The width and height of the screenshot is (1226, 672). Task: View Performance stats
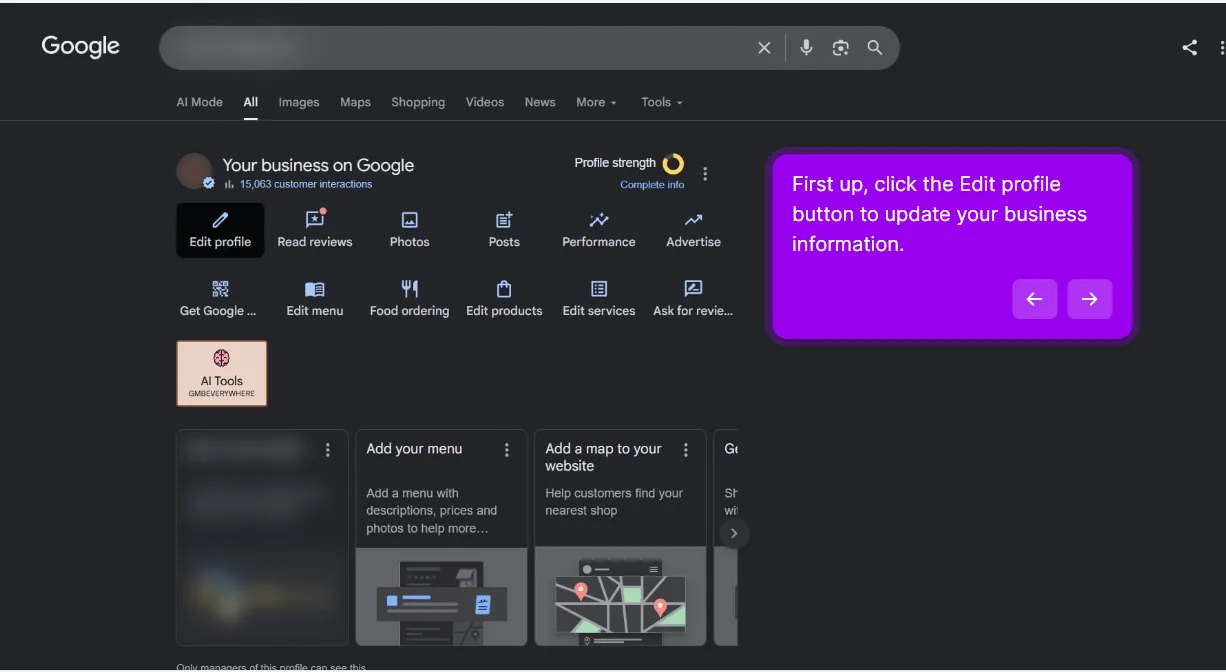click(x=599, y=230)
